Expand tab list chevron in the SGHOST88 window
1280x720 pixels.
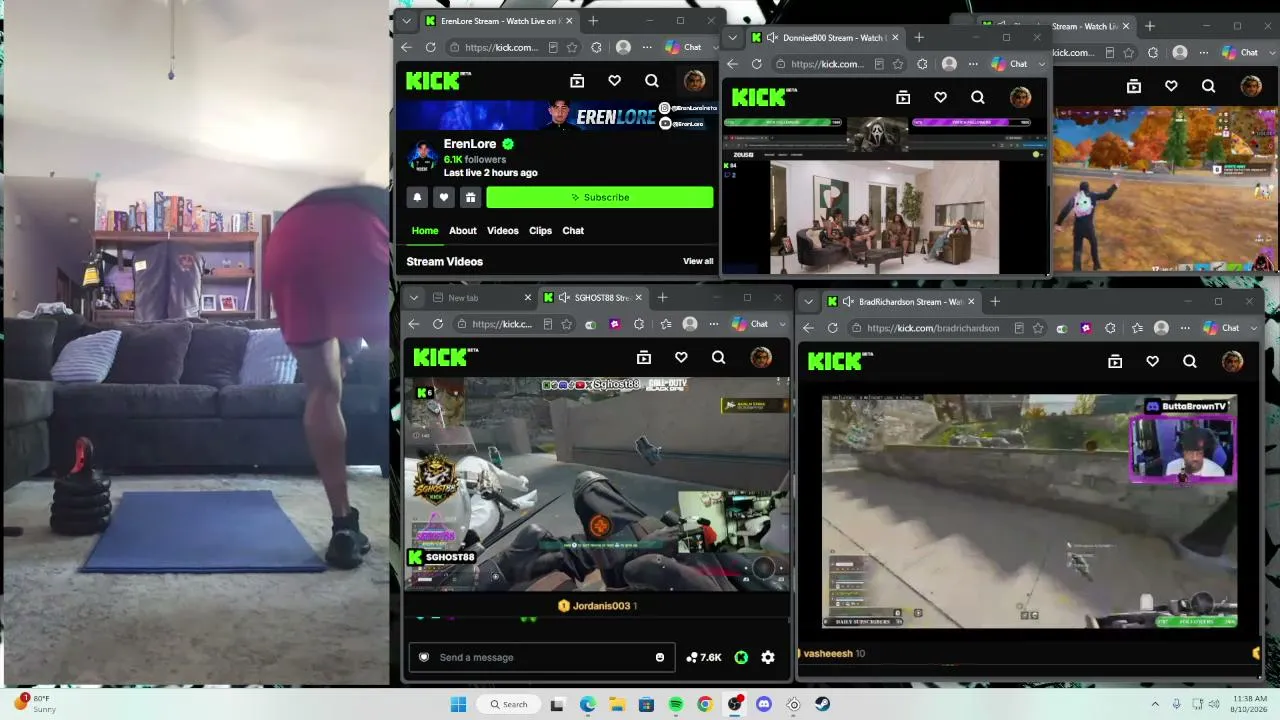413,298
